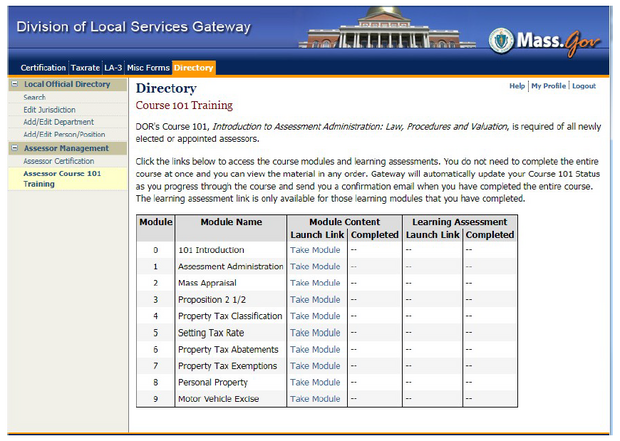Select the Directory tab
Viewport: 620px width, 441px height.
coord(193,68)
